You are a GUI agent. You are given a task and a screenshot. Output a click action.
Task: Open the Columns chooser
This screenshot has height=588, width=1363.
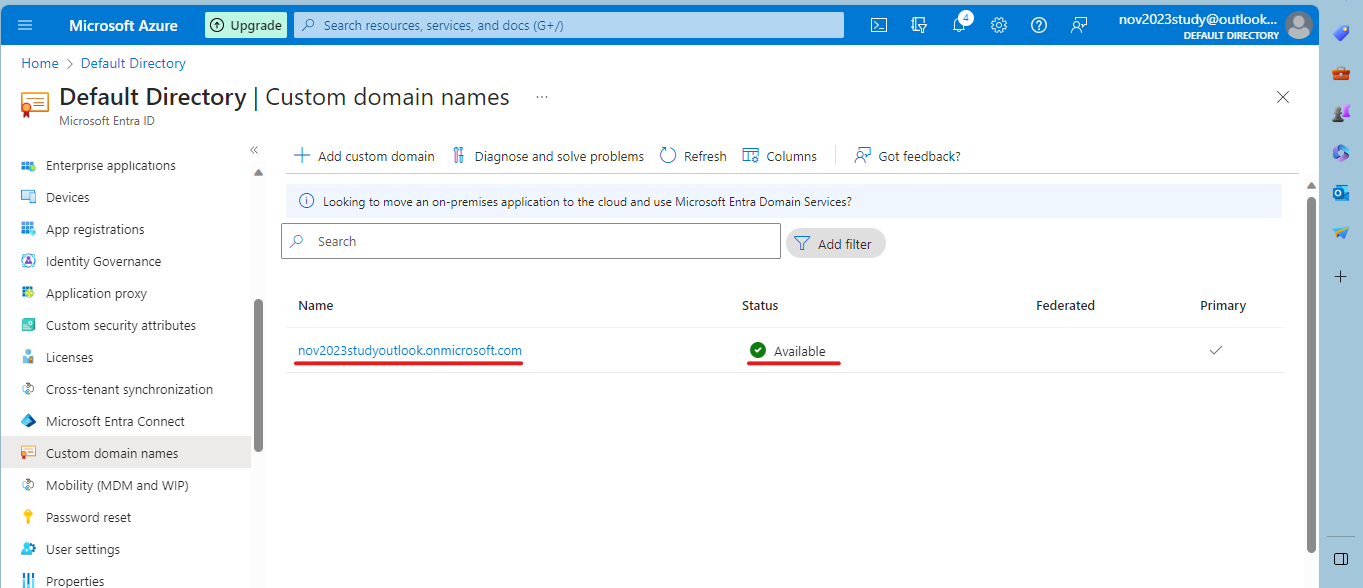pos(780,156)
